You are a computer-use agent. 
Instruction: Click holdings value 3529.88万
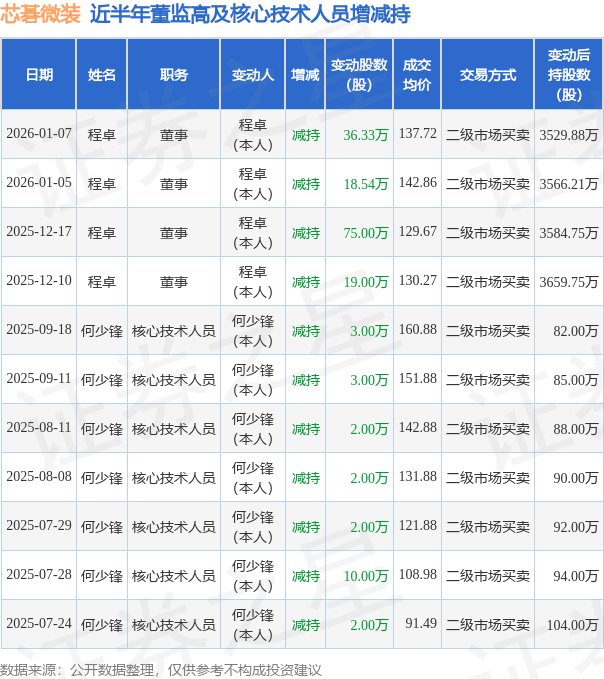[x=569, y=135]
